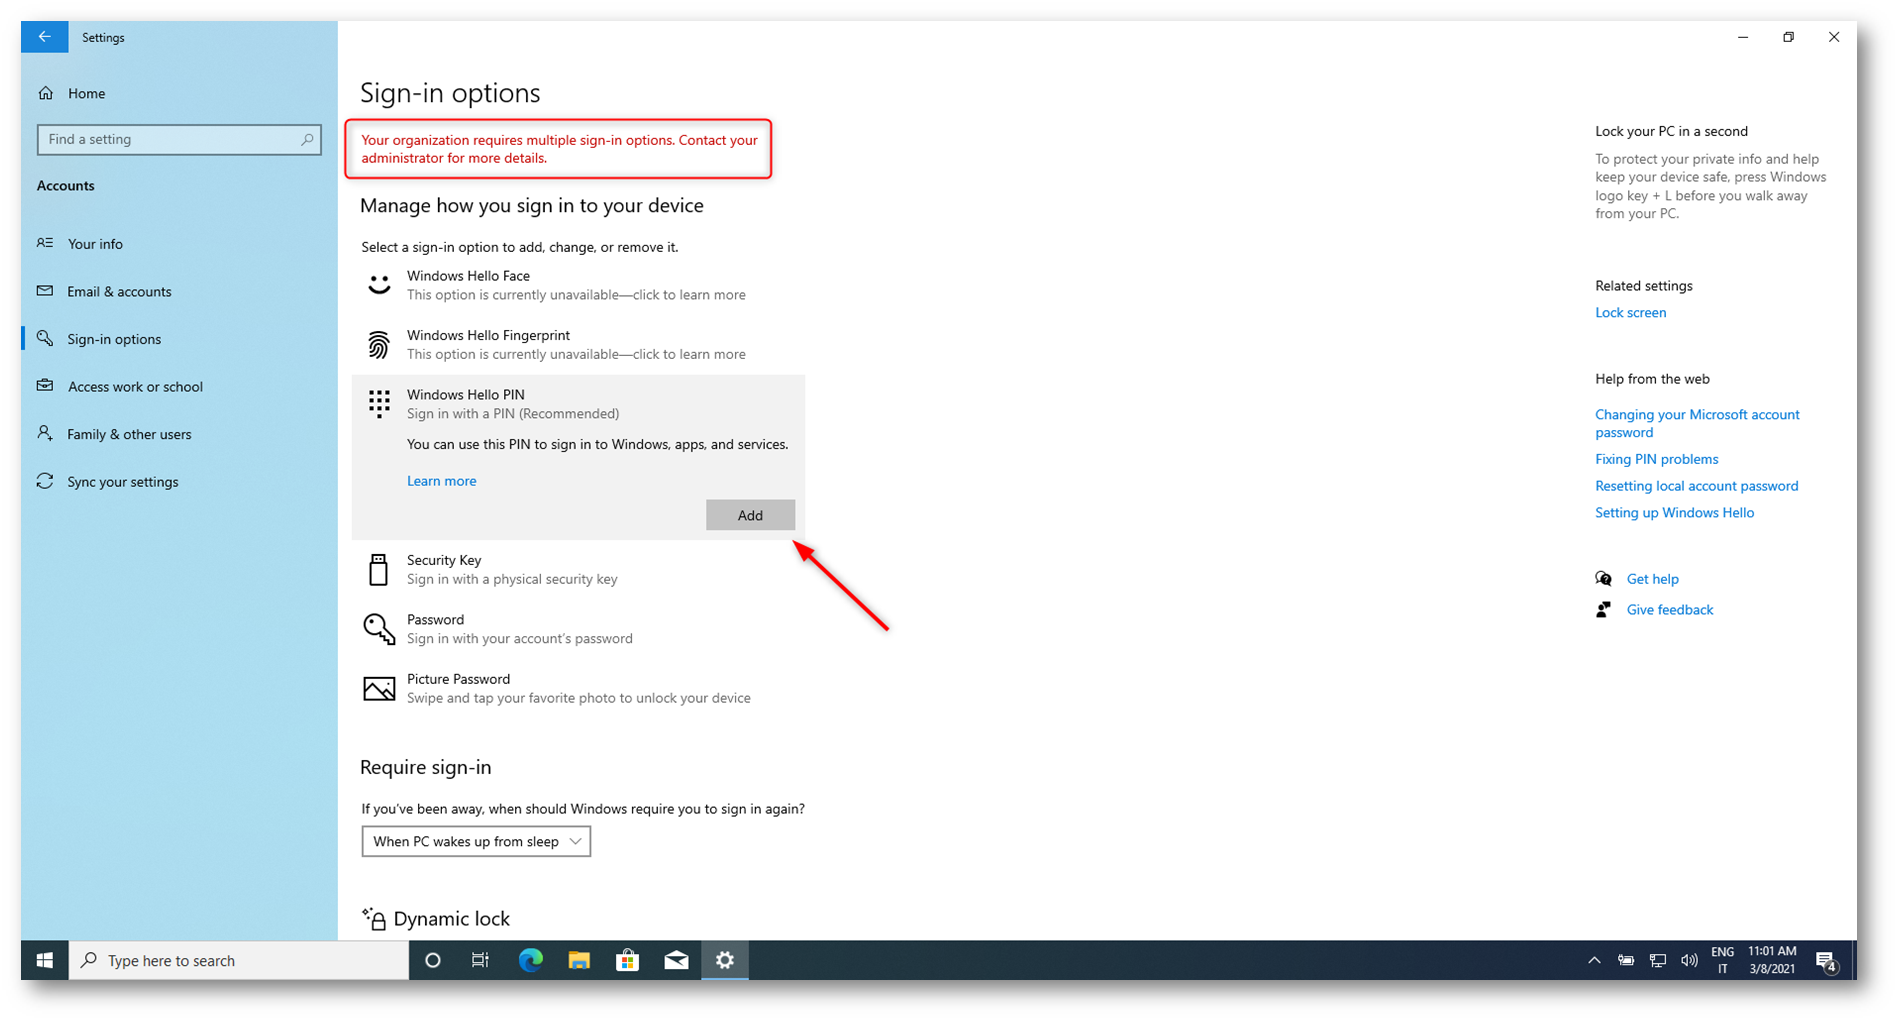Image resolution: width=1899 pixels, height=1022 pixels.
Task: Open Microsoft Store from the taskbar
Action: (628, 960)
